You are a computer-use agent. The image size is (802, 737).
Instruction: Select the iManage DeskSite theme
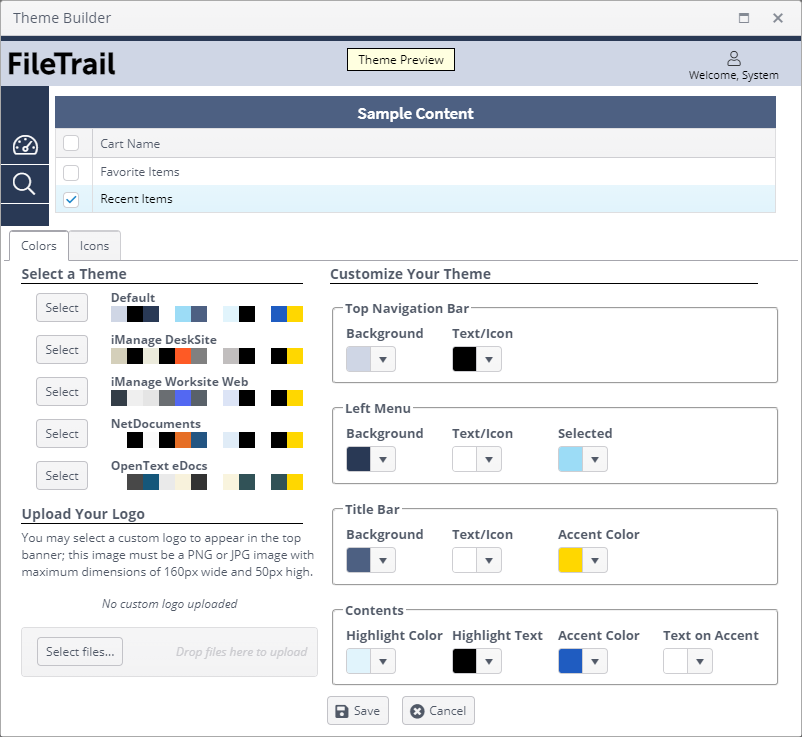tap(62, 350)
